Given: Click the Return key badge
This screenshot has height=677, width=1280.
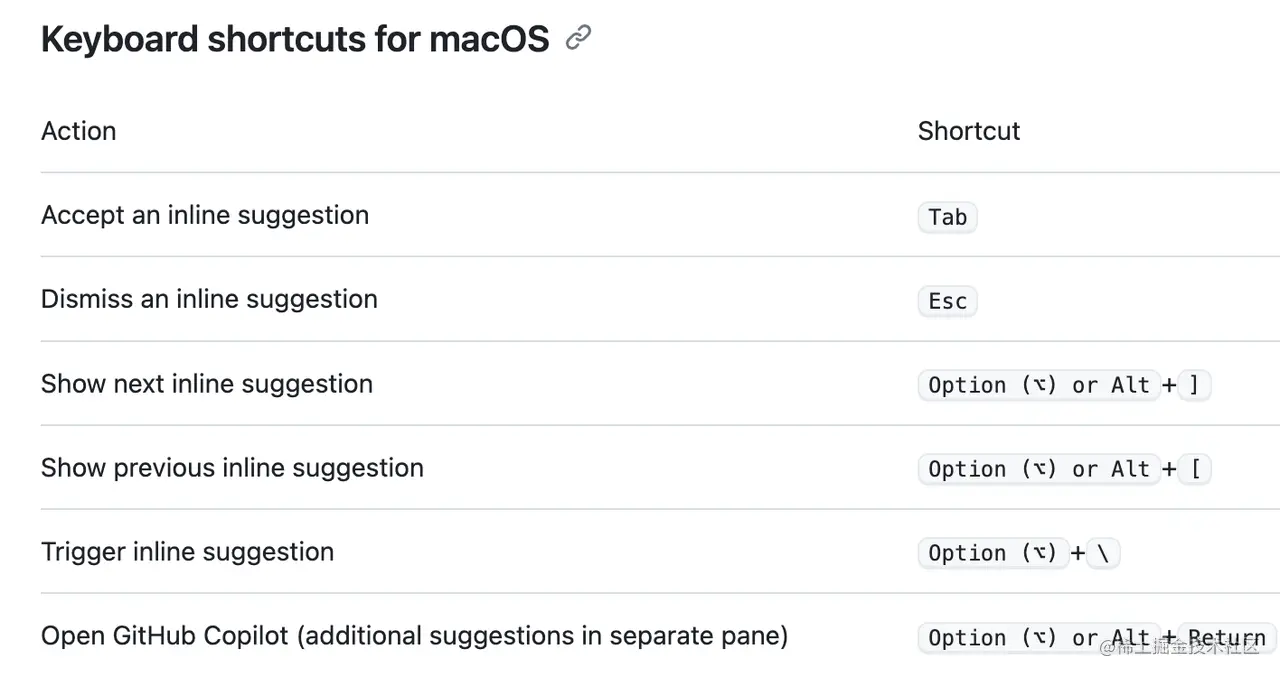Looking at the screenshot, I should (x=1227, y=638).
